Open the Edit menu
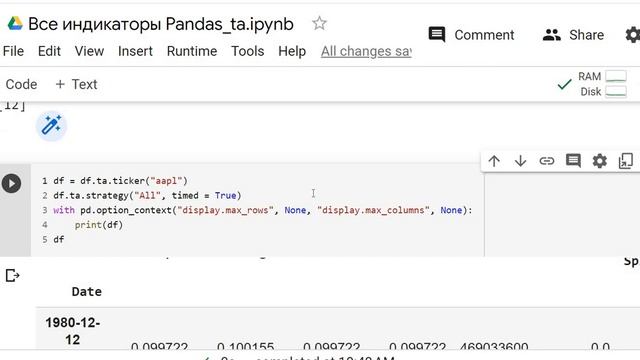Viewport: 640px width, 360px height. tap(49, 51)
